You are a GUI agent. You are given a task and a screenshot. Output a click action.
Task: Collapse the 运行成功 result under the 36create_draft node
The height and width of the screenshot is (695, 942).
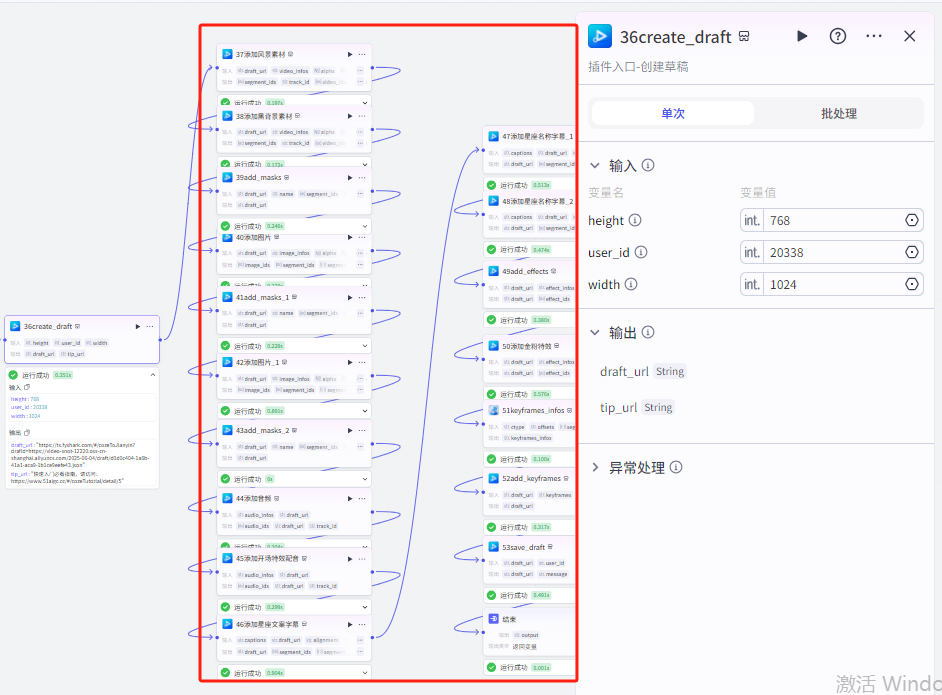pyautogui.click(x=151, y=375)
